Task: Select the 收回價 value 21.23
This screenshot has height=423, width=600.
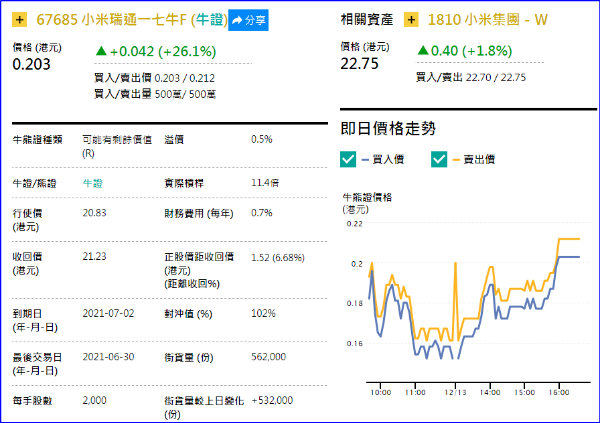Action: (x=95, y=256)
